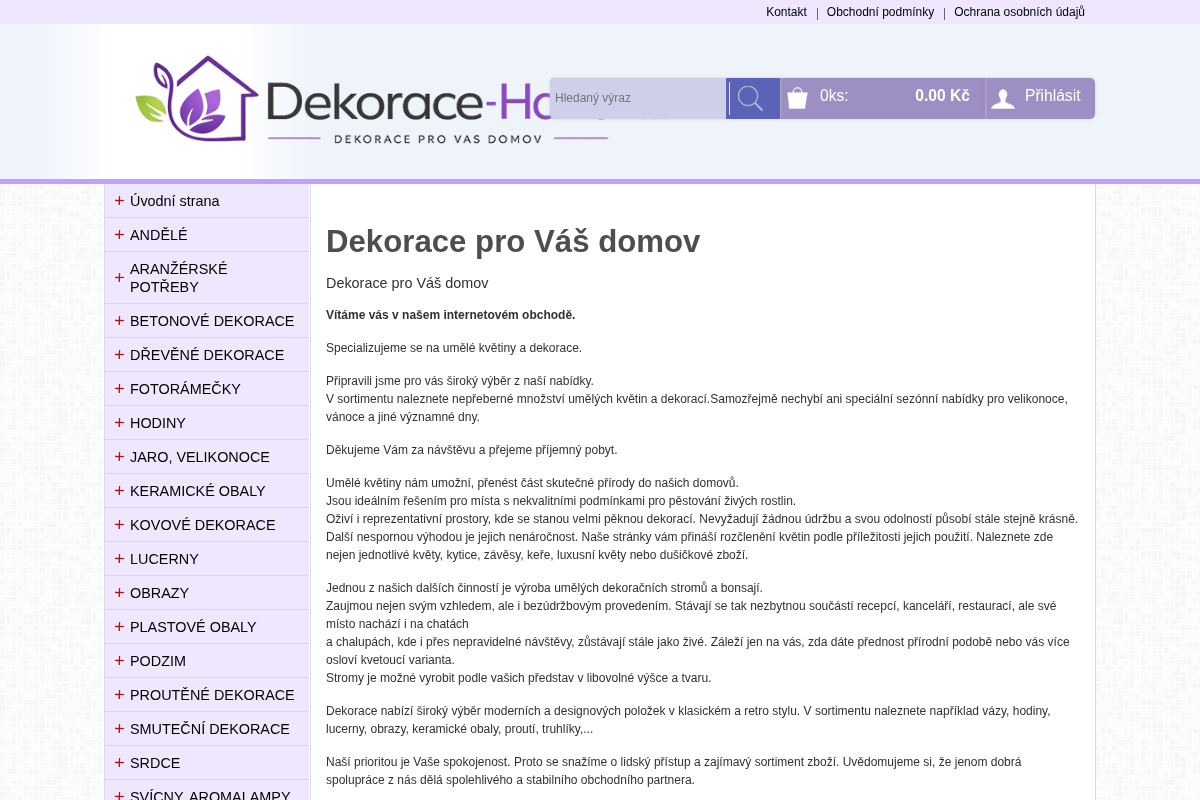
Task: Expand the plus next to FOTORÁMEČKY
Action: coord(119,389)
